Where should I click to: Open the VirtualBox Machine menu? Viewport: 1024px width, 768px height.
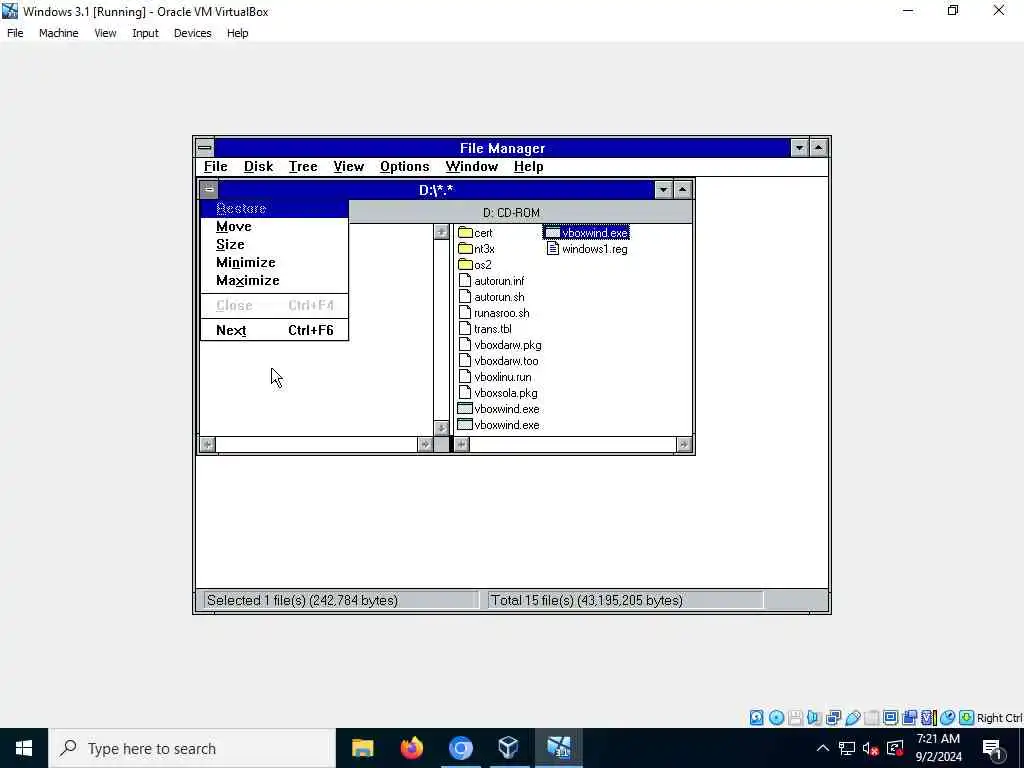(59, 33)
